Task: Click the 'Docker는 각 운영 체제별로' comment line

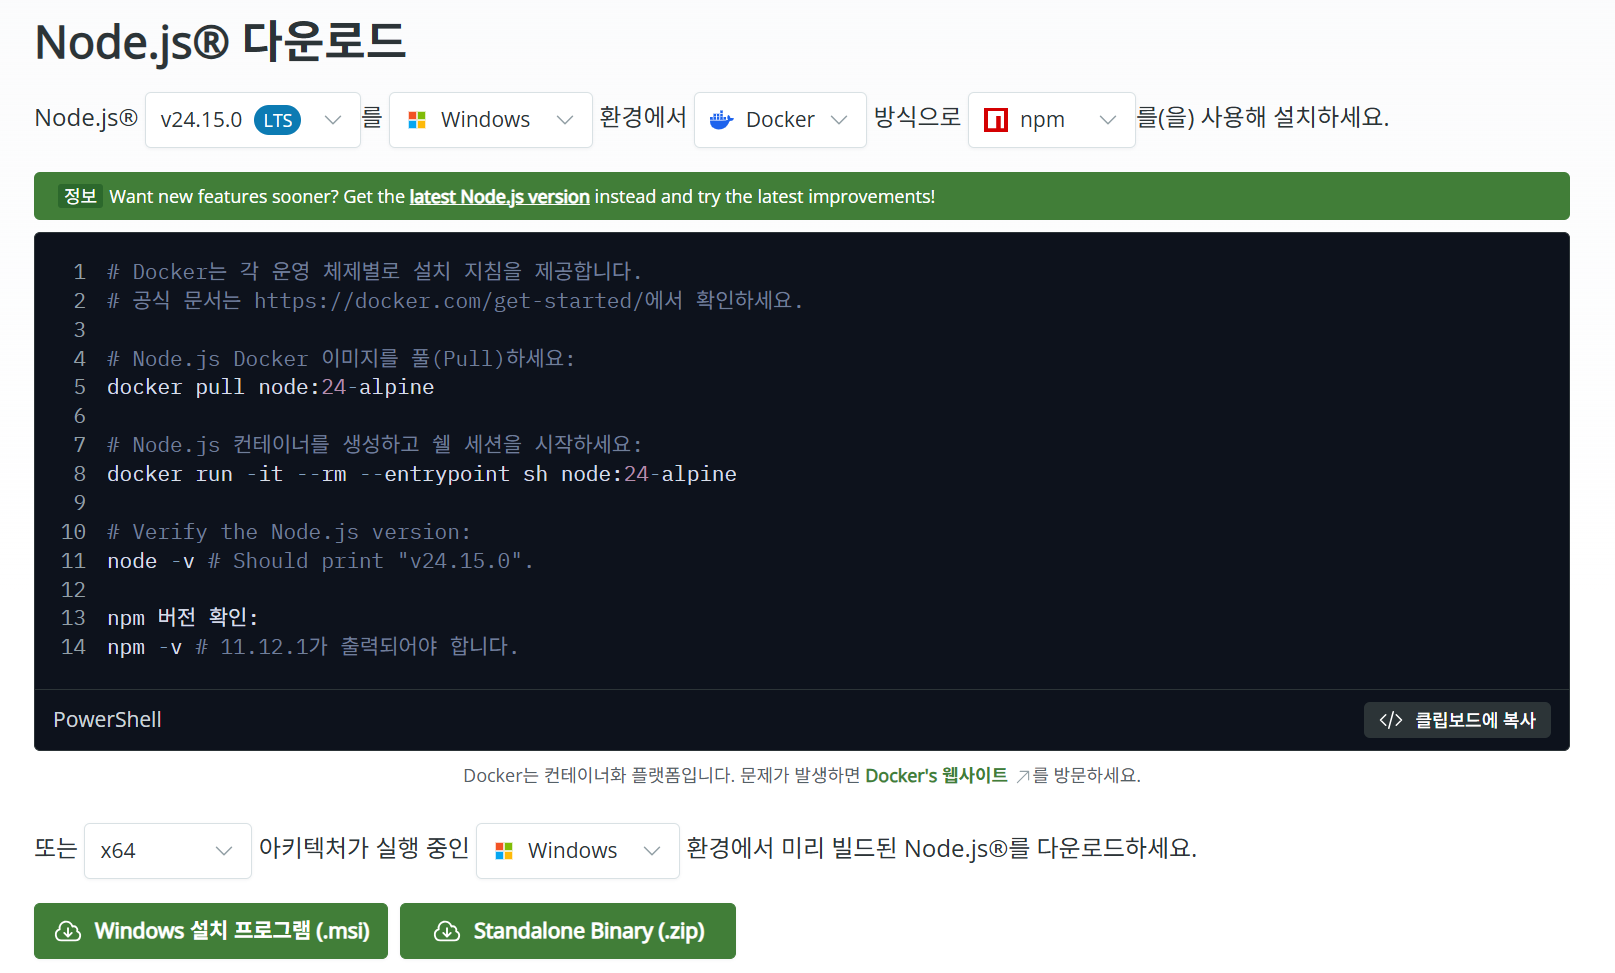Action: pyautogui.click(x=374, y=272)
